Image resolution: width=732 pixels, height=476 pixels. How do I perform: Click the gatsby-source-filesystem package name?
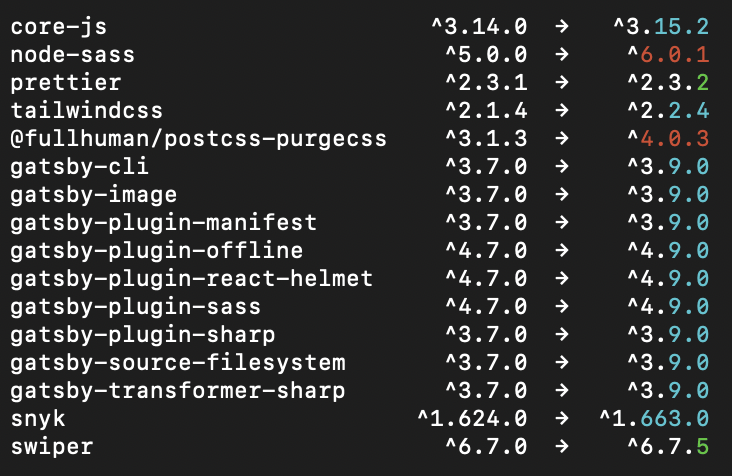(x=178, y=361)
